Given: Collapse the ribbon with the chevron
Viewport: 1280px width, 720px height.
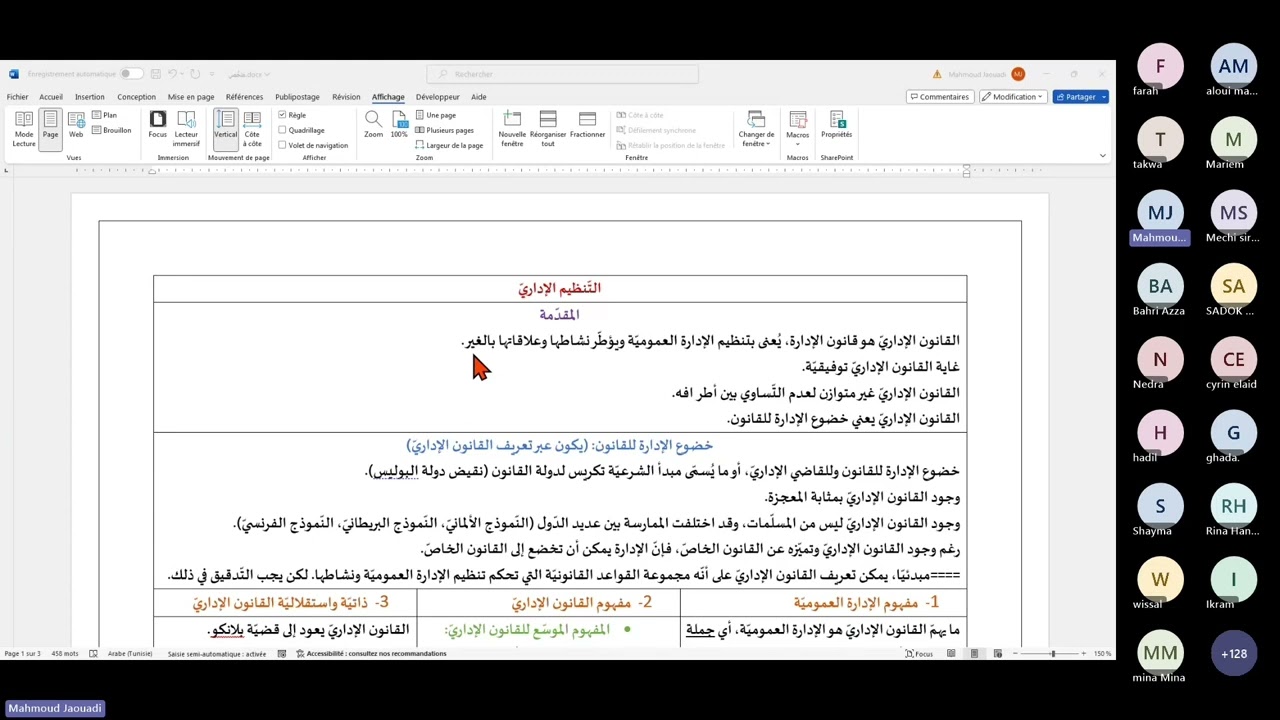Looking at the screenshot, I should click(1102, 155).
